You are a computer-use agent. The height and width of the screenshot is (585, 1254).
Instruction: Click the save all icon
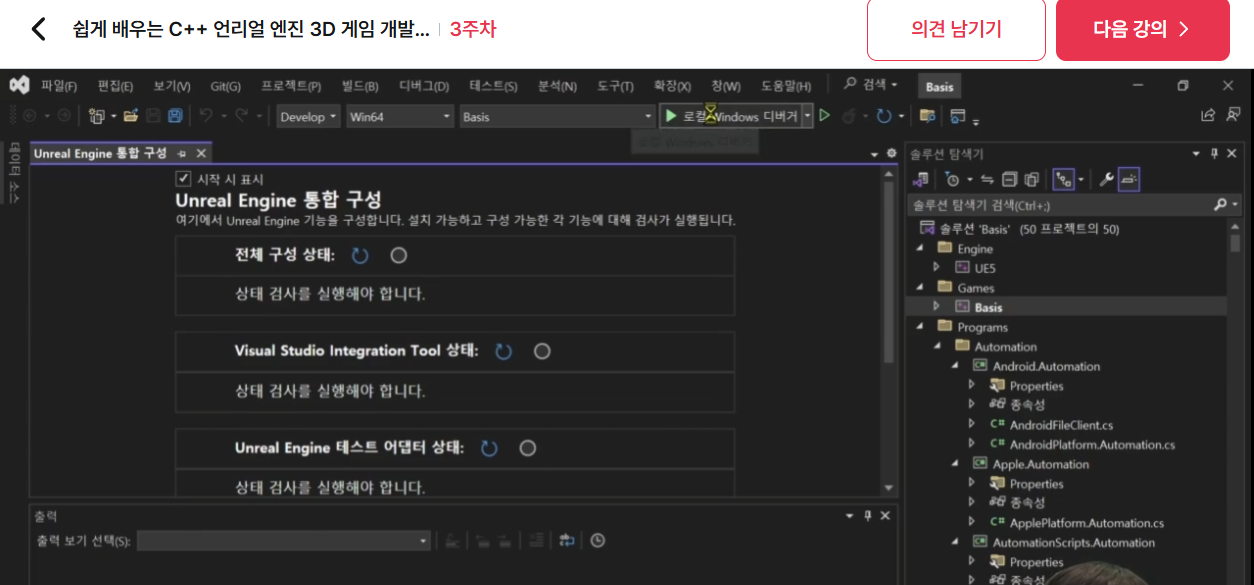(x=175, y=116)
